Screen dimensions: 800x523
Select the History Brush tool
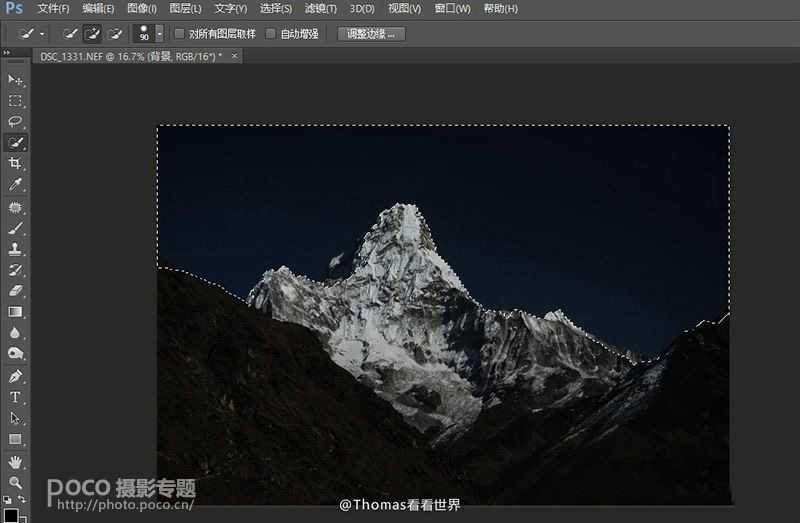[x=15, y=270]
